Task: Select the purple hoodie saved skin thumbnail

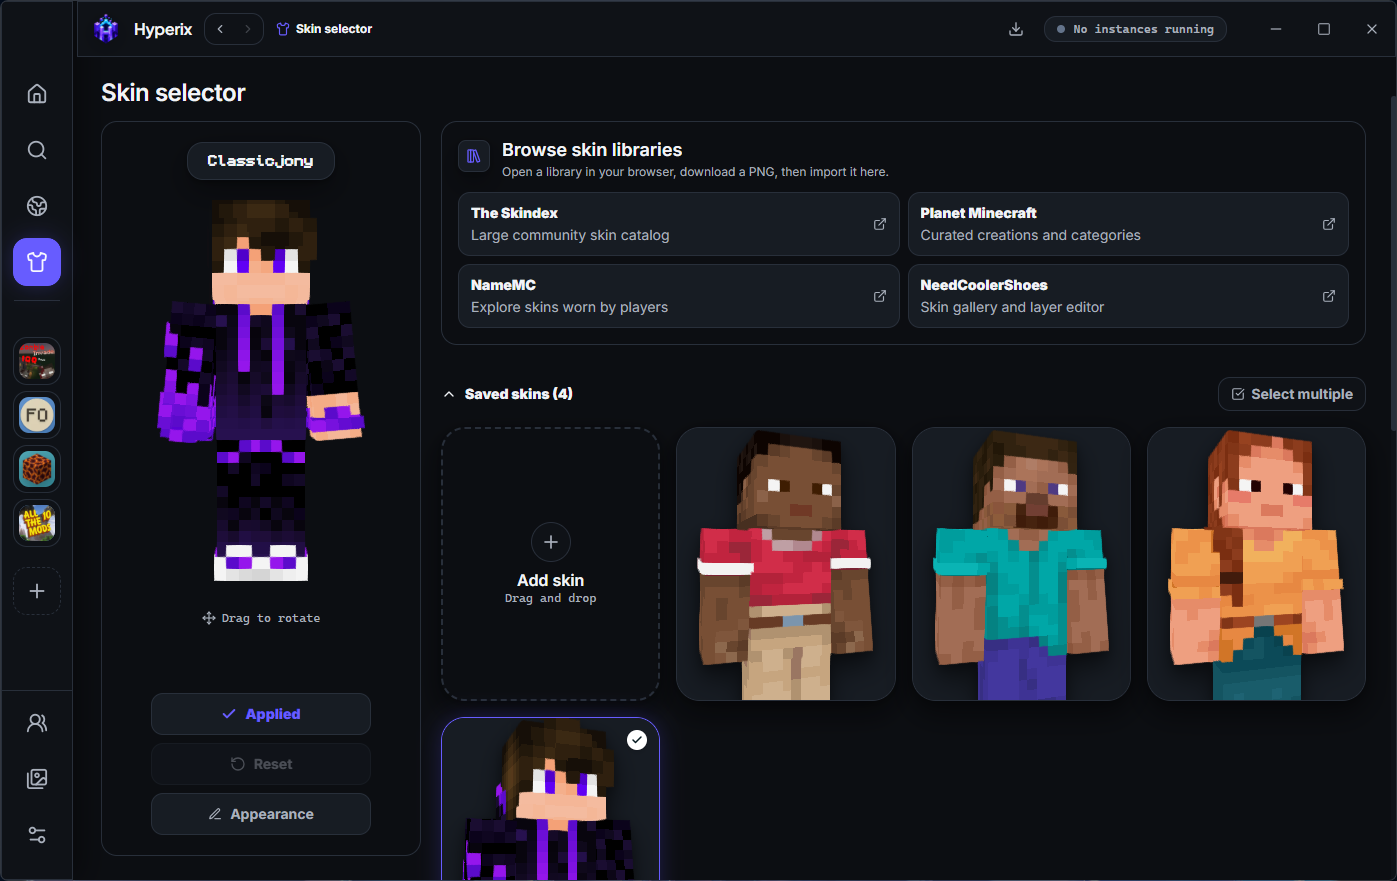Action: (x=551, y=800)
